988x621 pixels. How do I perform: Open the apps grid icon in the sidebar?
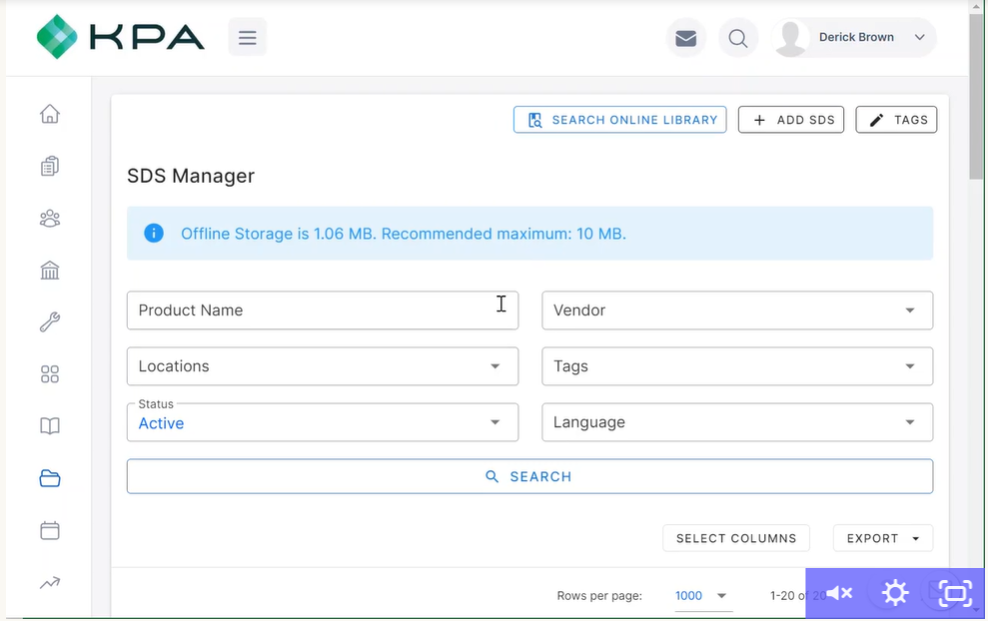point(48,374)
